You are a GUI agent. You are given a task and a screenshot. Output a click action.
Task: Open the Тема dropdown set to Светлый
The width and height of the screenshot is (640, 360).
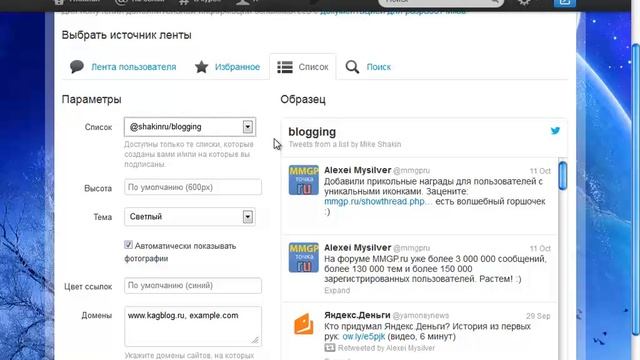click(x=190, y=217)
